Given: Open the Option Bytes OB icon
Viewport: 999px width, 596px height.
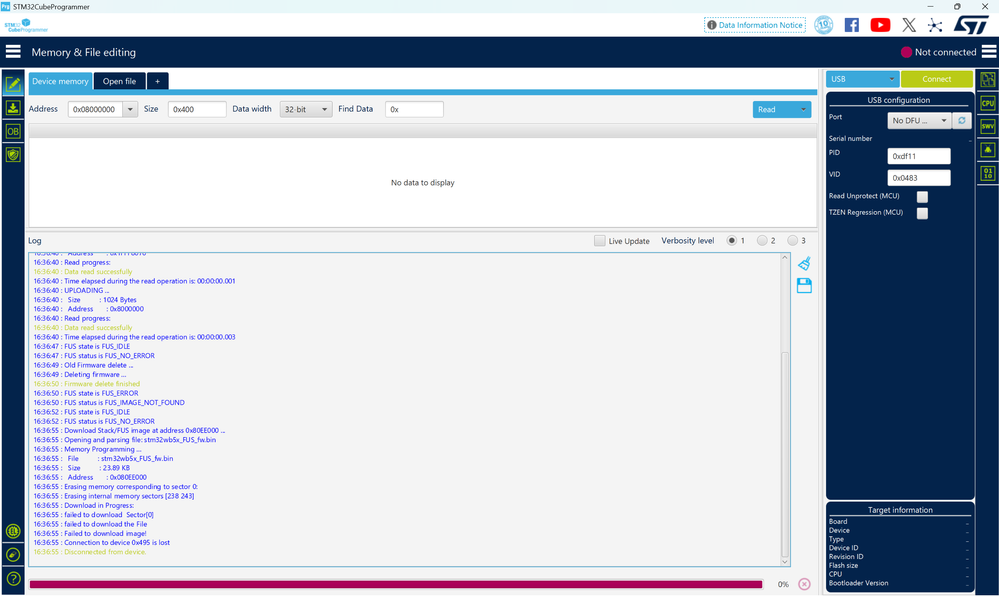Looking at the screenshot, I should pos(13,131).
